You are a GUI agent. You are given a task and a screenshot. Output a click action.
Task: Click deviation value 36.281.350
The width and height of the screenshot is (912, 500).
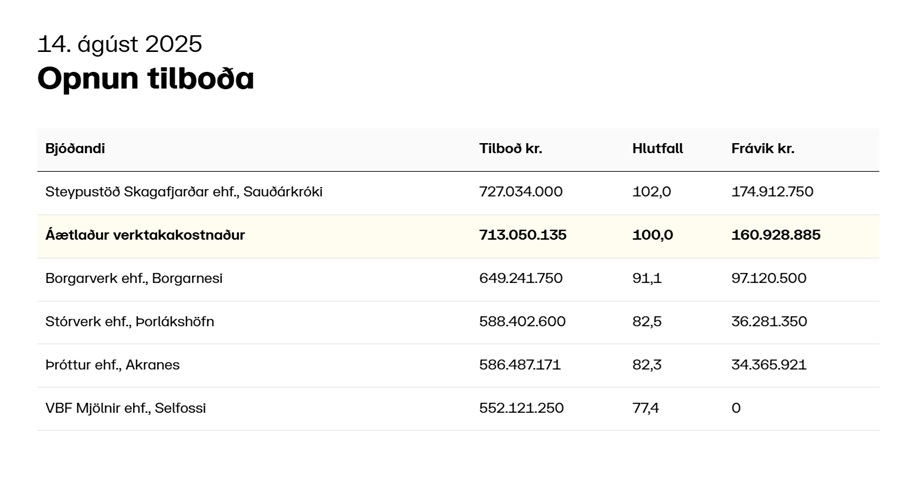point(769,322)
